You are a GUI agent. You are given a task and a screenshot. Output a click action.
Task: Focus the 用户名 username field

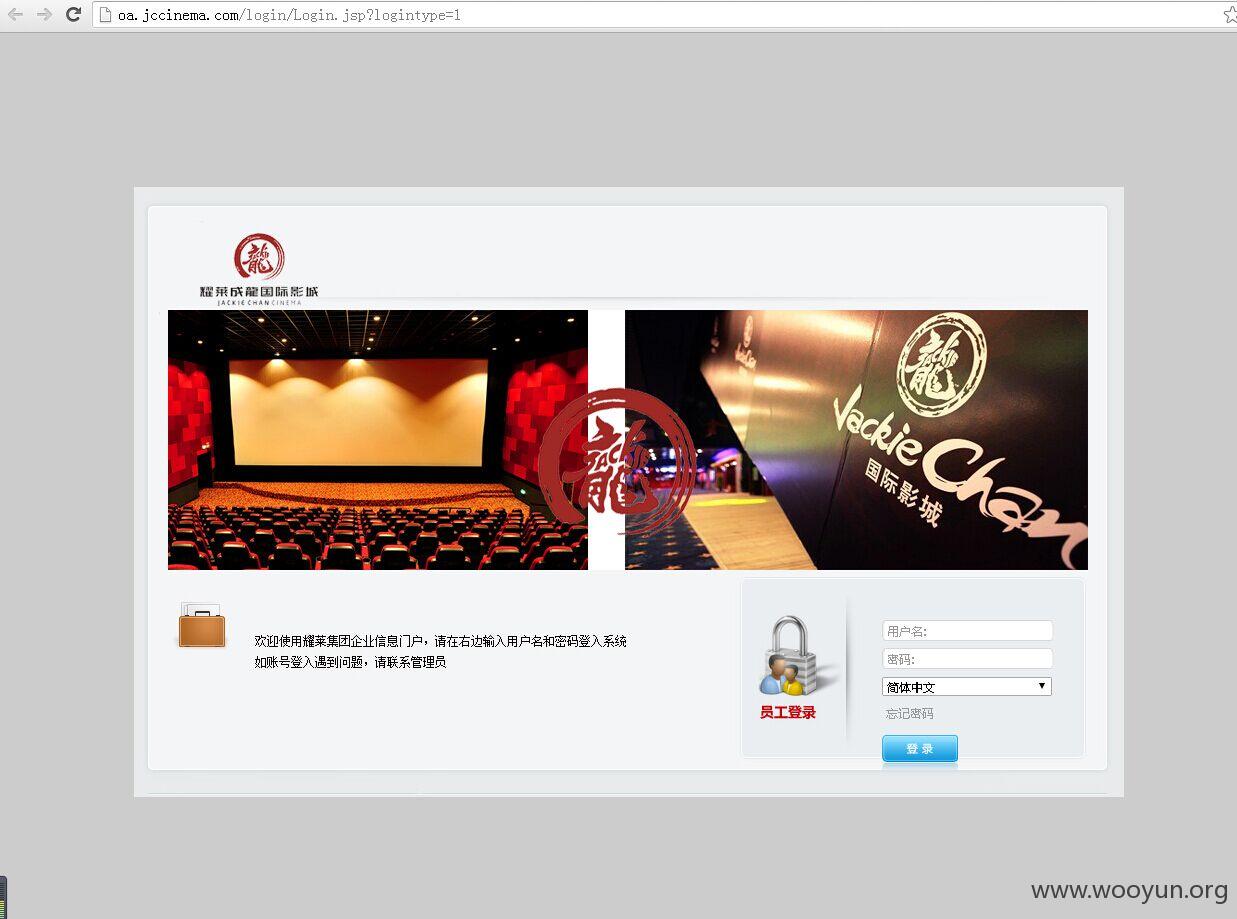[x=967, y=631]
